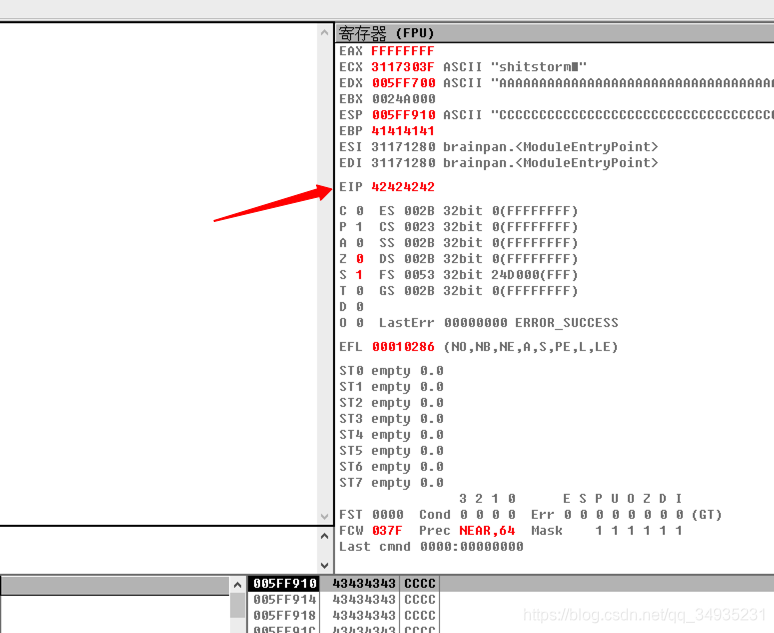The height and width of the screenshot is (633, 774).
Task: Toggle the A auxiliary flag bit
Action: [360, 243]
